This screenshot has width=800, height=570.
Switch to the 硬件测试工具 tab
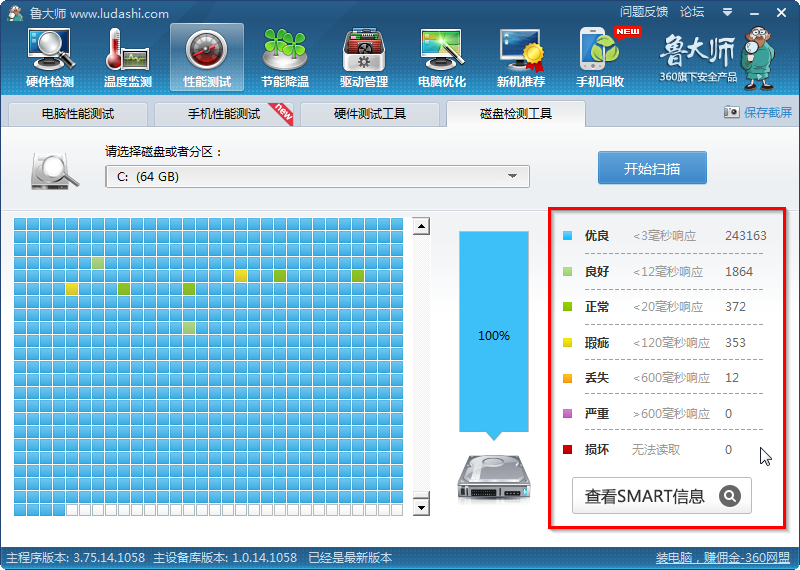click(369, 114)
